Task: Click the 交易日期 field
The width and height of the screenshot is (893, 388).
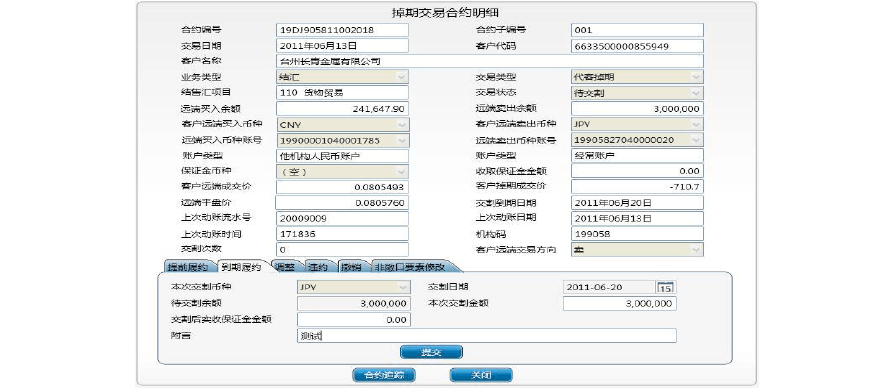Action: coord(342,46)
